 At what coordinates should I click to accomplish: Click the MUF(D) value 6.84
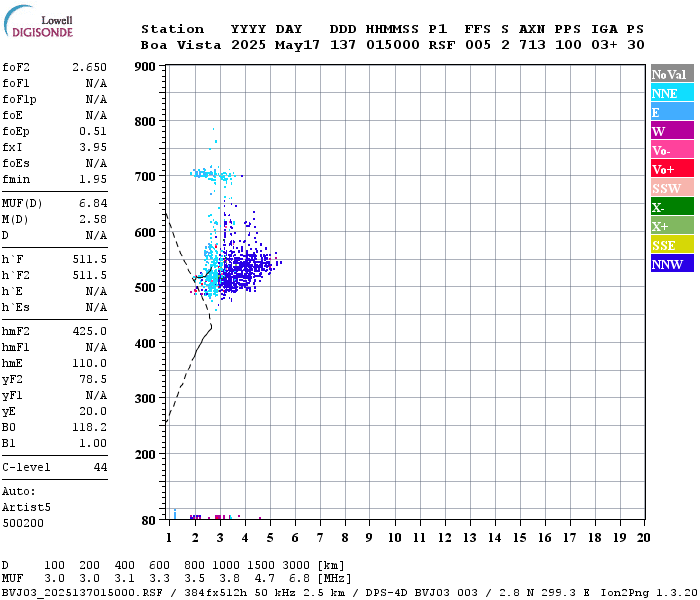93,204
